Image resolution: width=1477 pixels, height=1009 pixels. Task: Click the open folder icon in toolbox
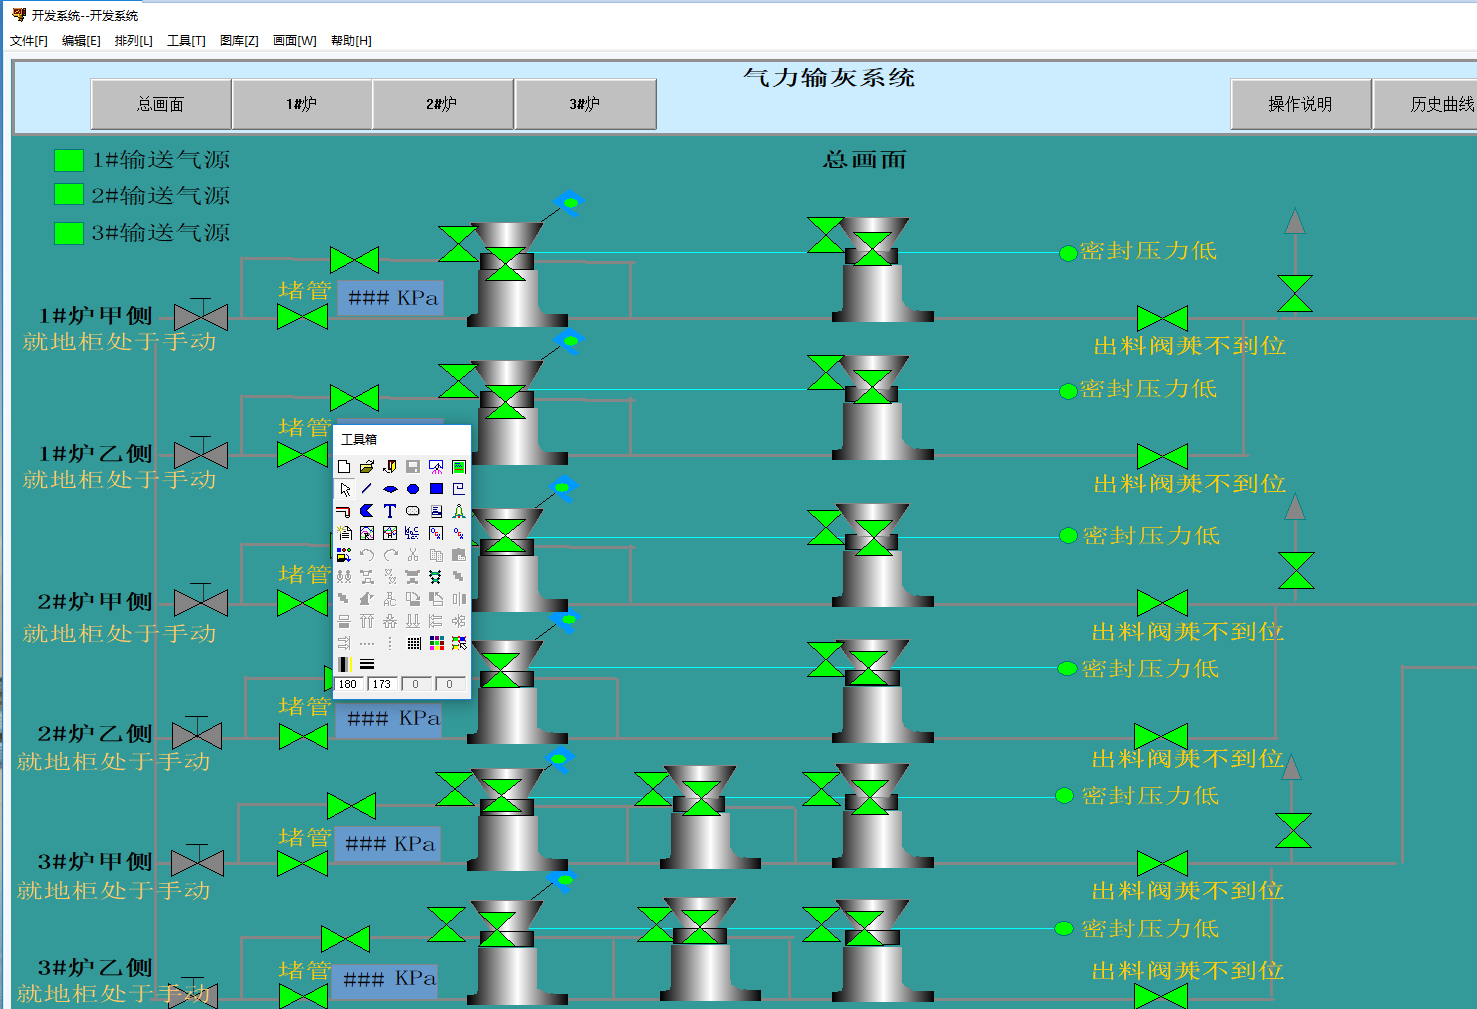click(x=367, y=467)
